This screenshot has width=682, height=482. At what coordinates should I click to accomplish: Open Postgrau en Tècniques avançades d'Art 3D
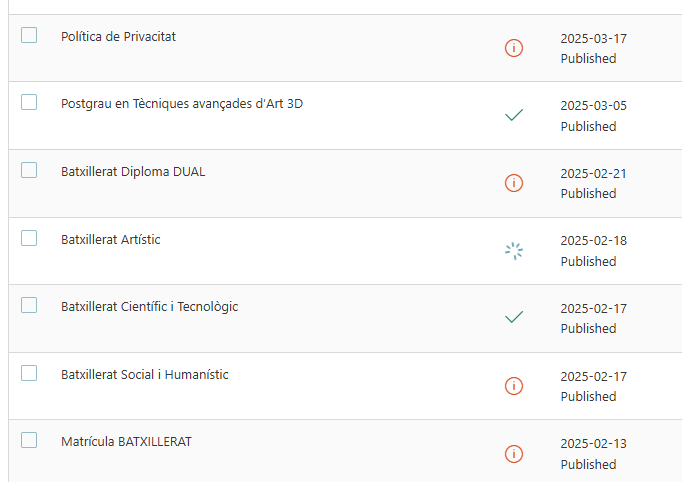click(182, 104)
